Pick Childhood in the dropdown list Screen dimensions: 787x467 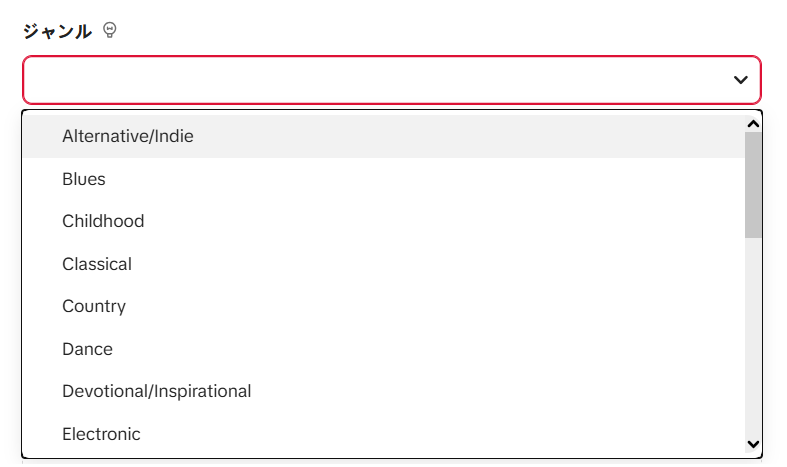103,221
